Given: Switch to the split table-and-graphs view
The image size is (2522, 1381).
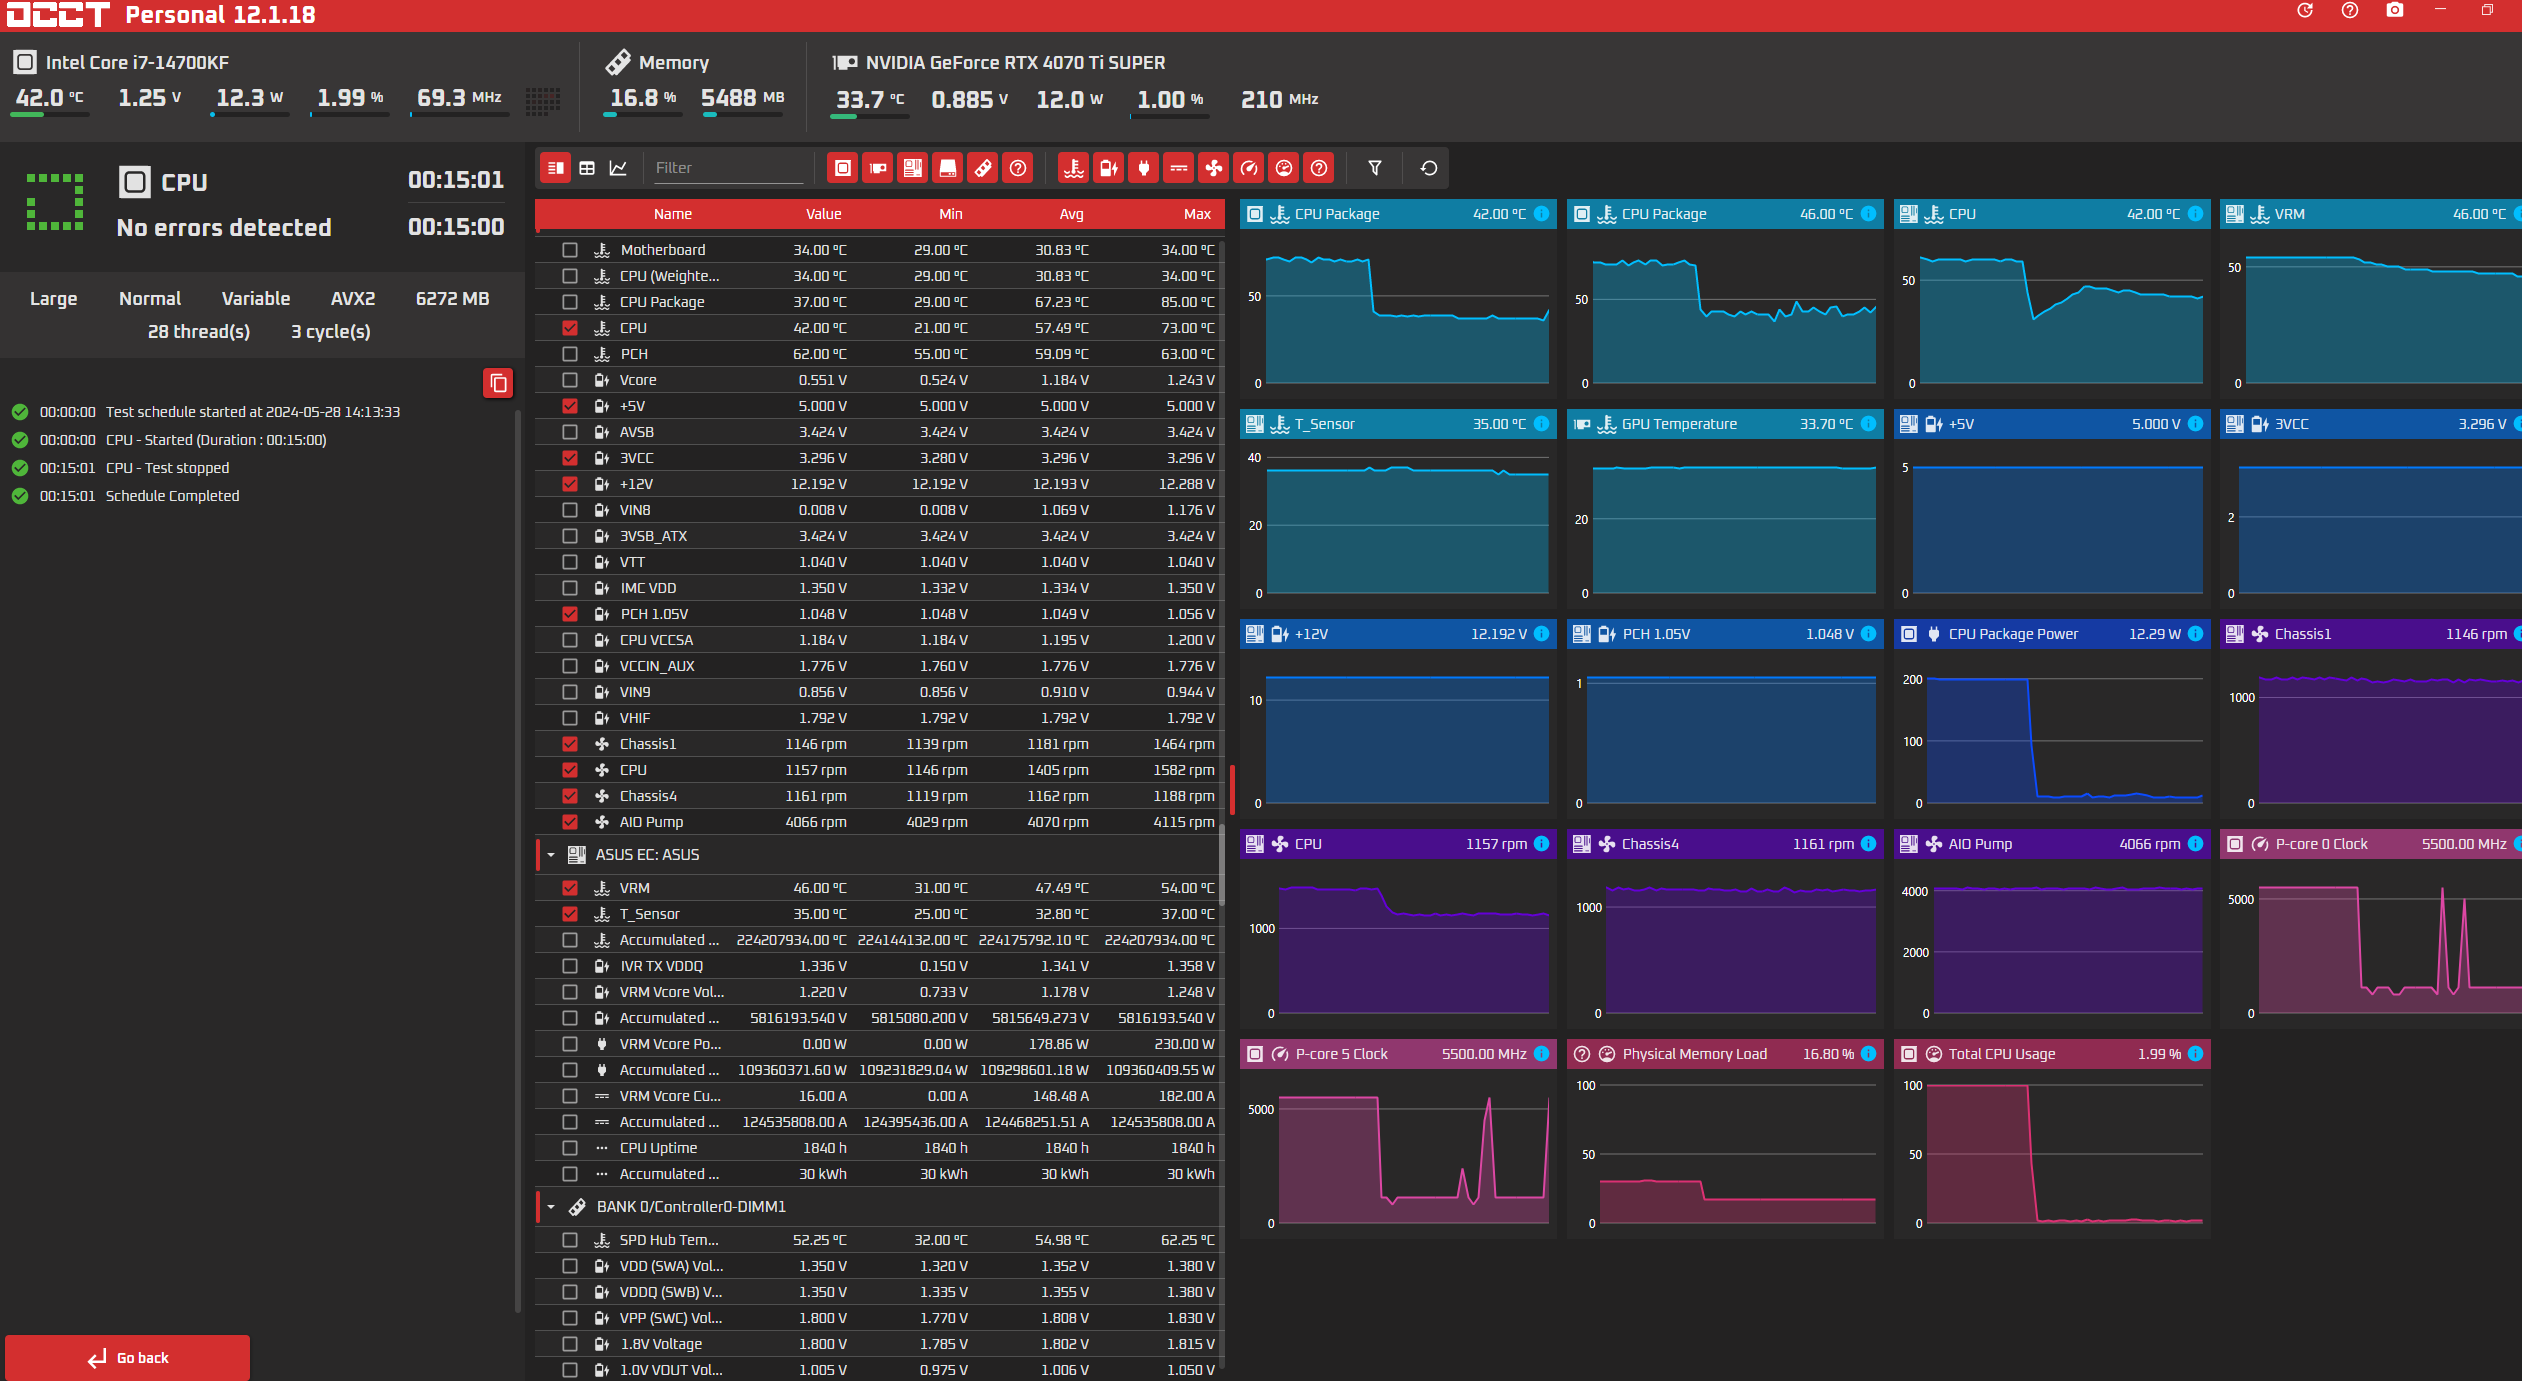Looking at the screenshot, I should pos(556,168).
